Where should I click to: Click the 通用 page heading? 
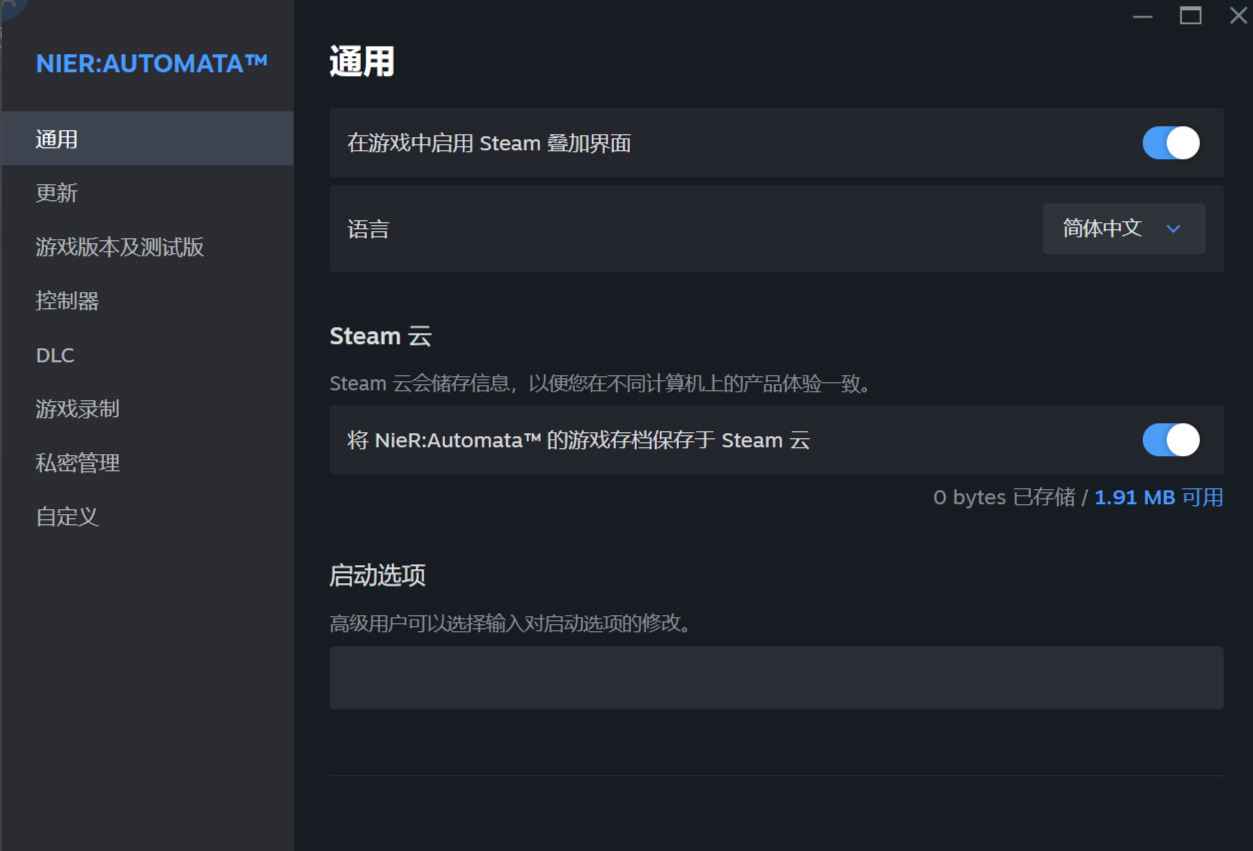pyautogui.click(x=362, y=62)
